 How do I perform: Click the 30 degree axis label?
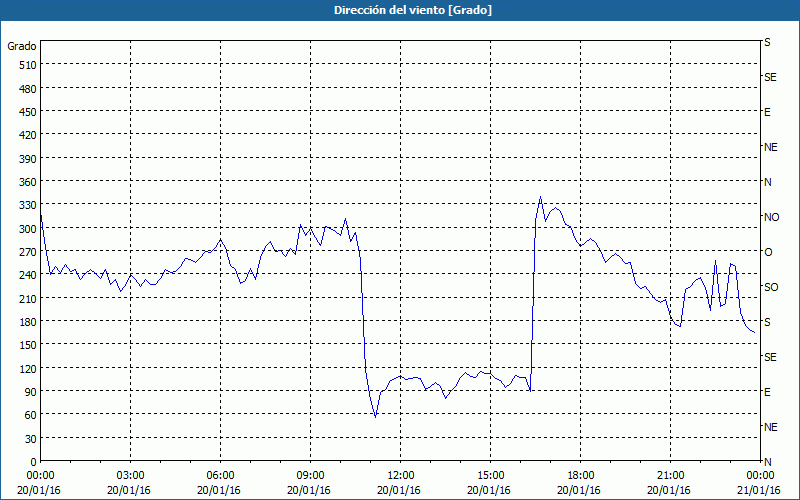pos(30,439)
